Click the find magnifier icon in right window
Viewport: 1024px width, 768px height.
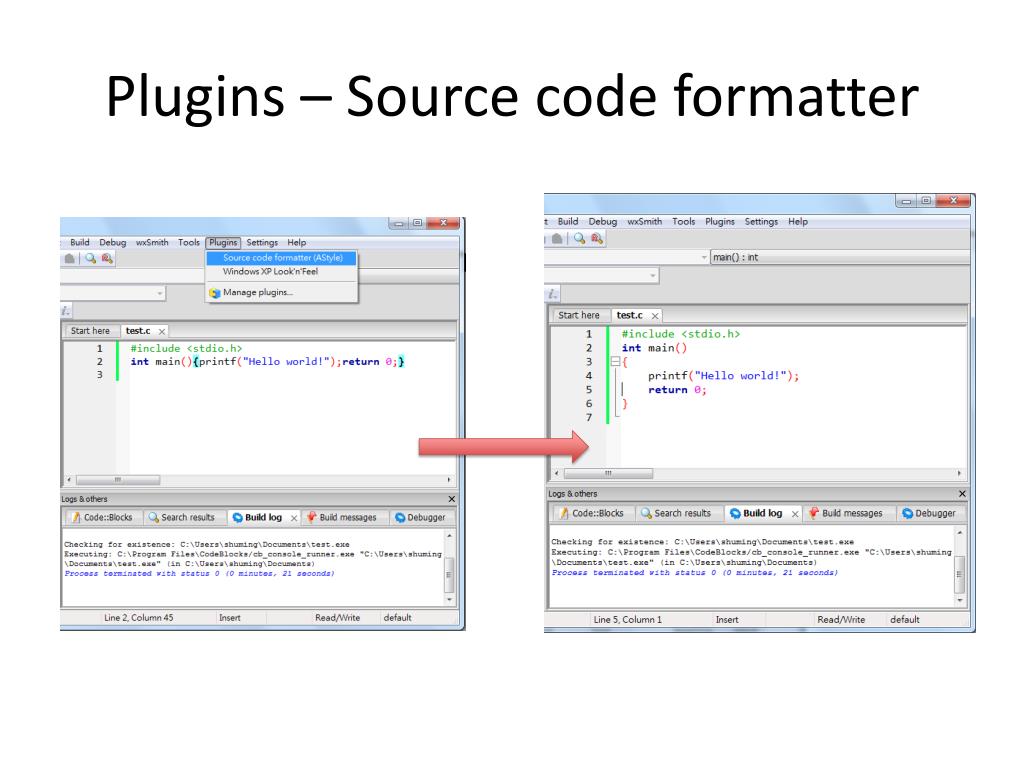pyautogui.click(x=579, y=238)
